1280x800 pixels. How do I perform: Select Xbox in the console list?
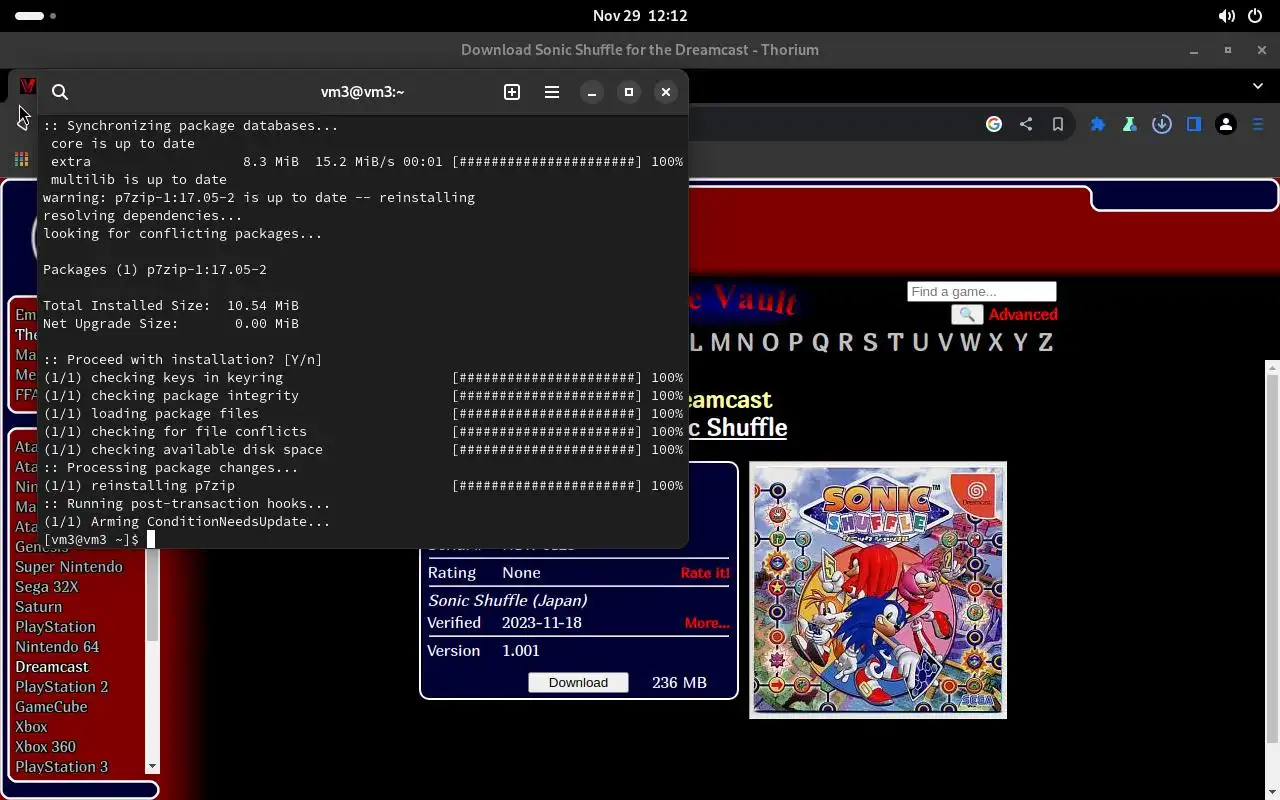[31, 727]
